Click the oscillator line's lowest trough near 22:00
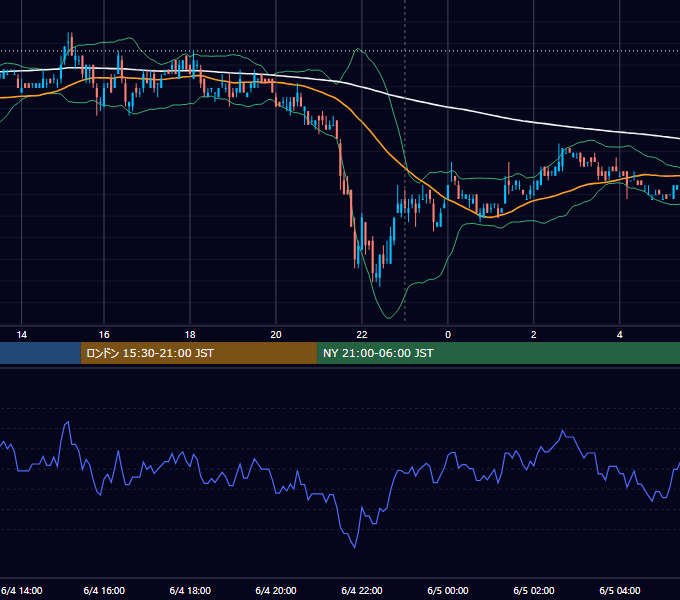This screenshot has height=600, width=680. click(355, 547)
